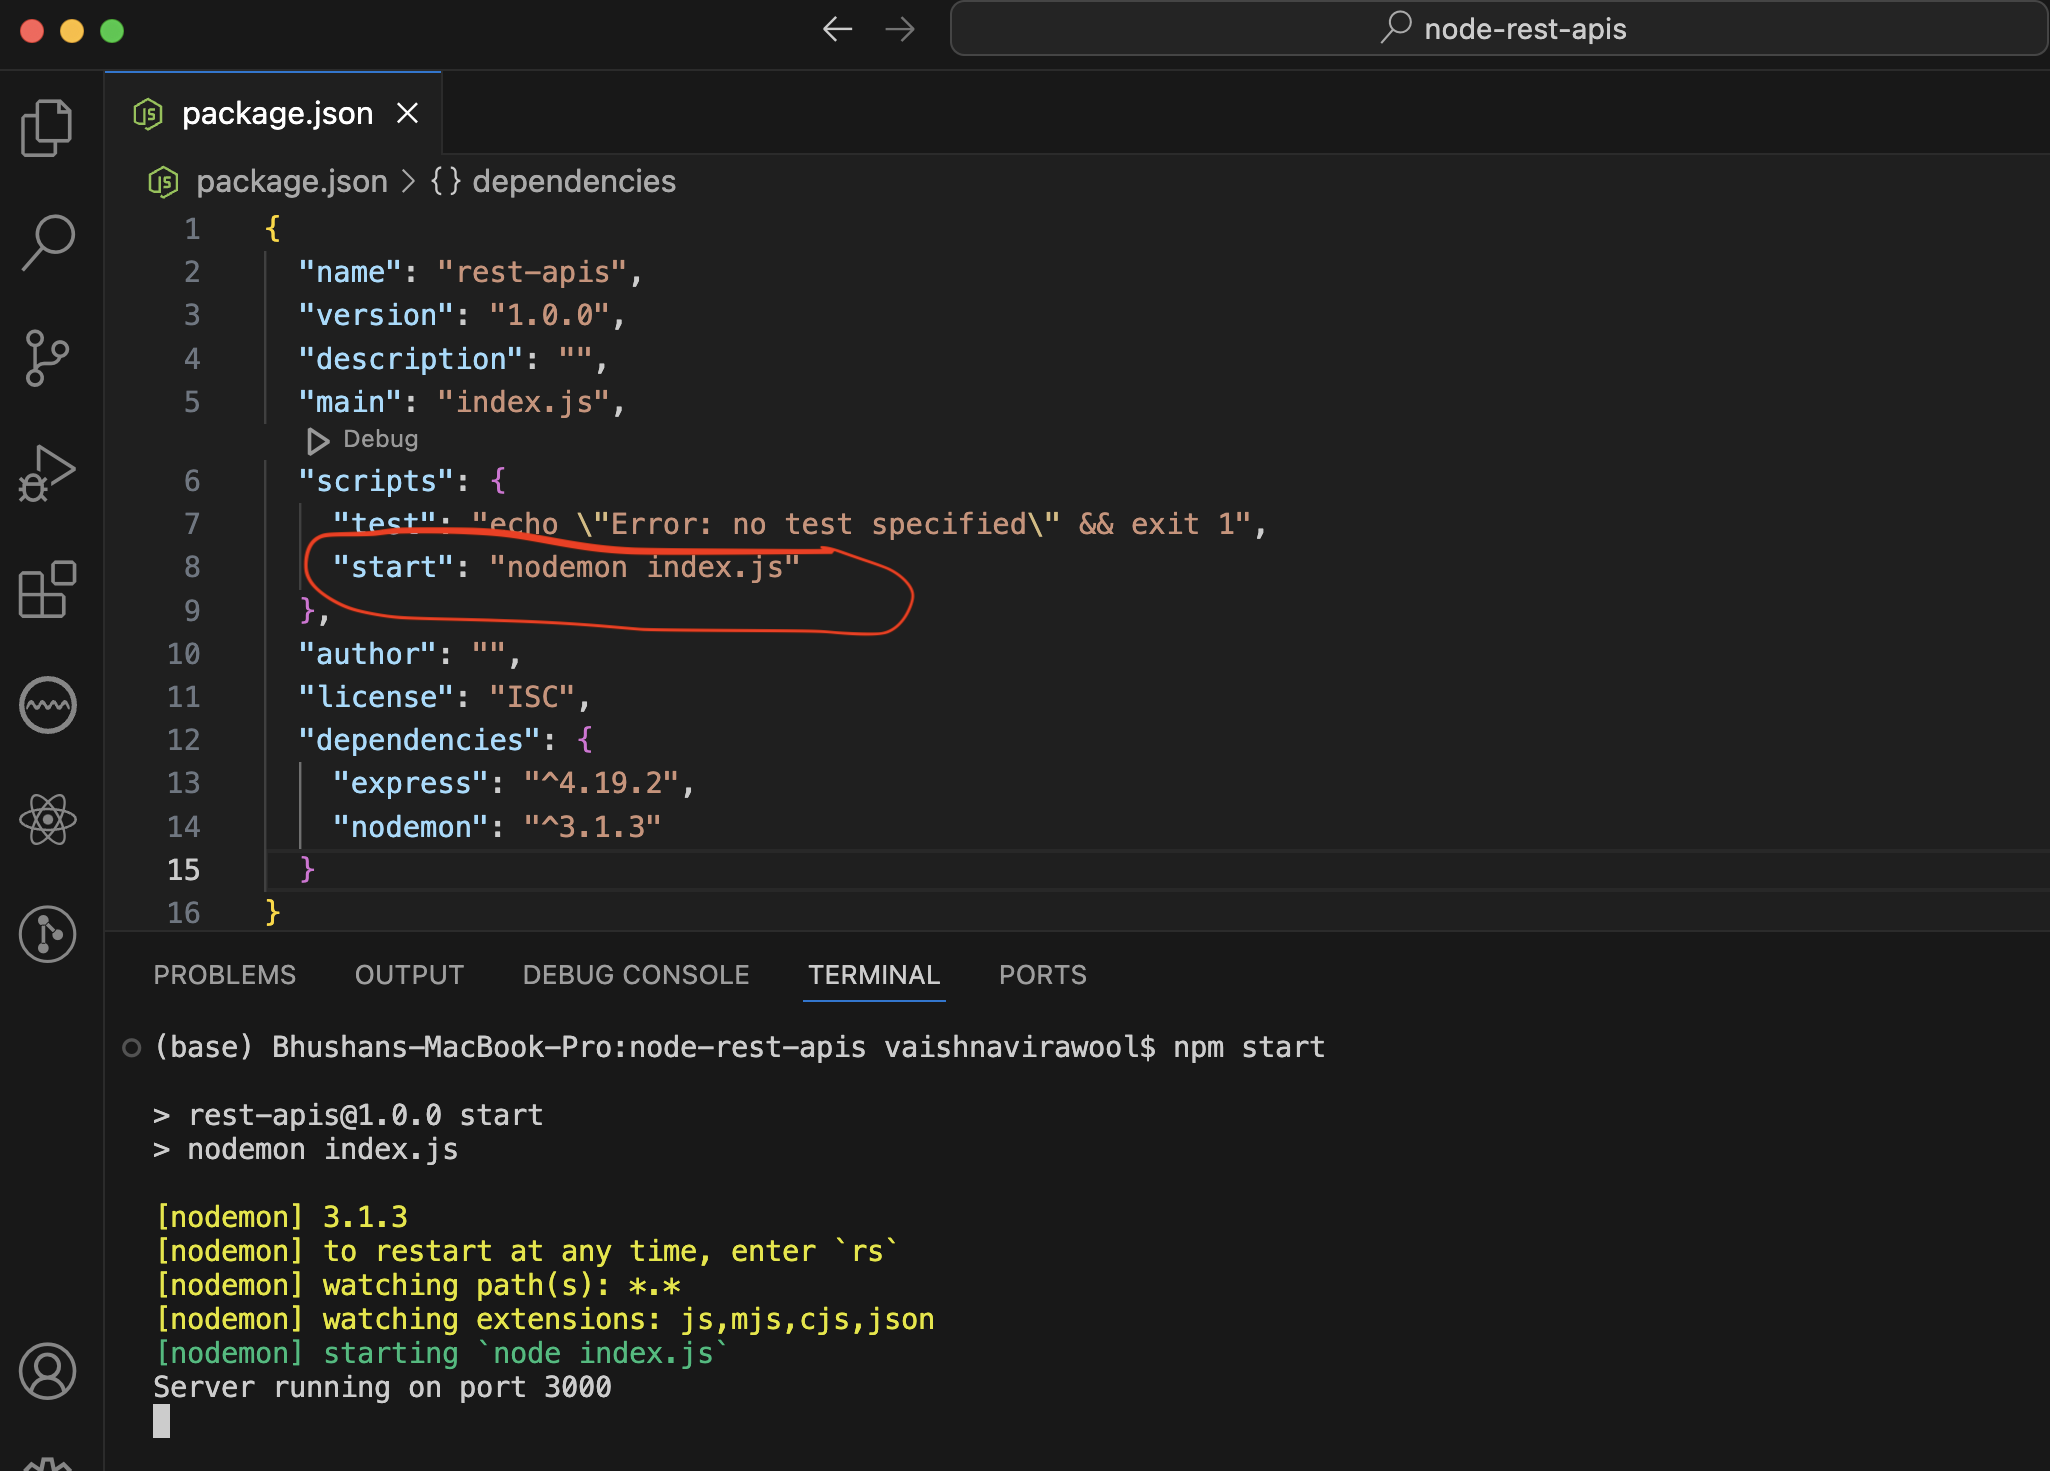
Task: Go forward with the right arrow
Action: tap(900, 29)
